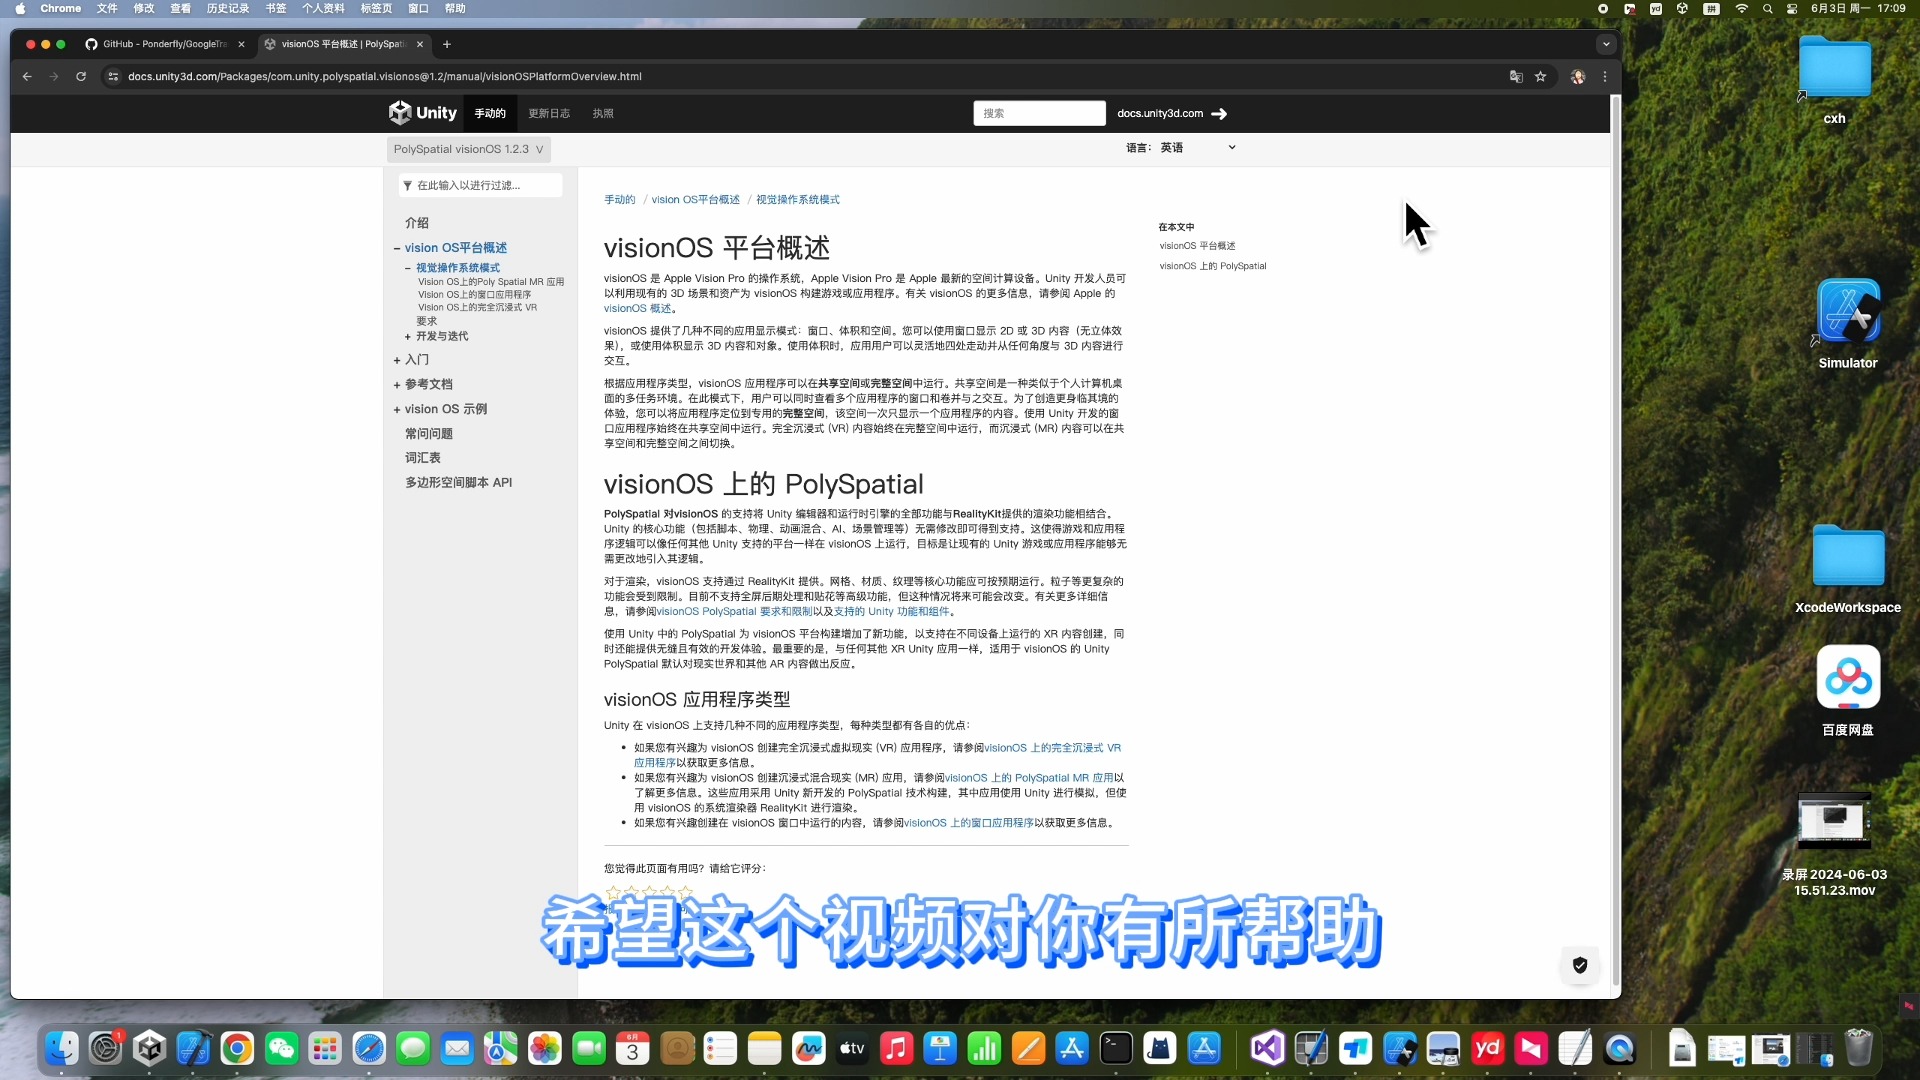Click the sidebar filter input field
Viewport: 1920px width, 1080px height.
click(x=481, y=185)
